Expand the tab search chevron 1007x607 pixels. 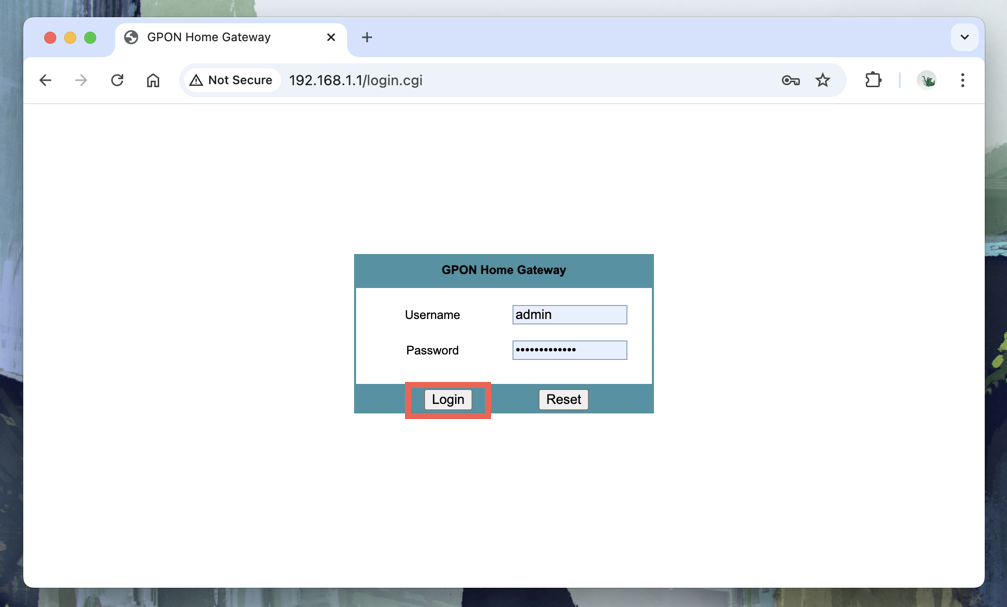pos(964,37)
